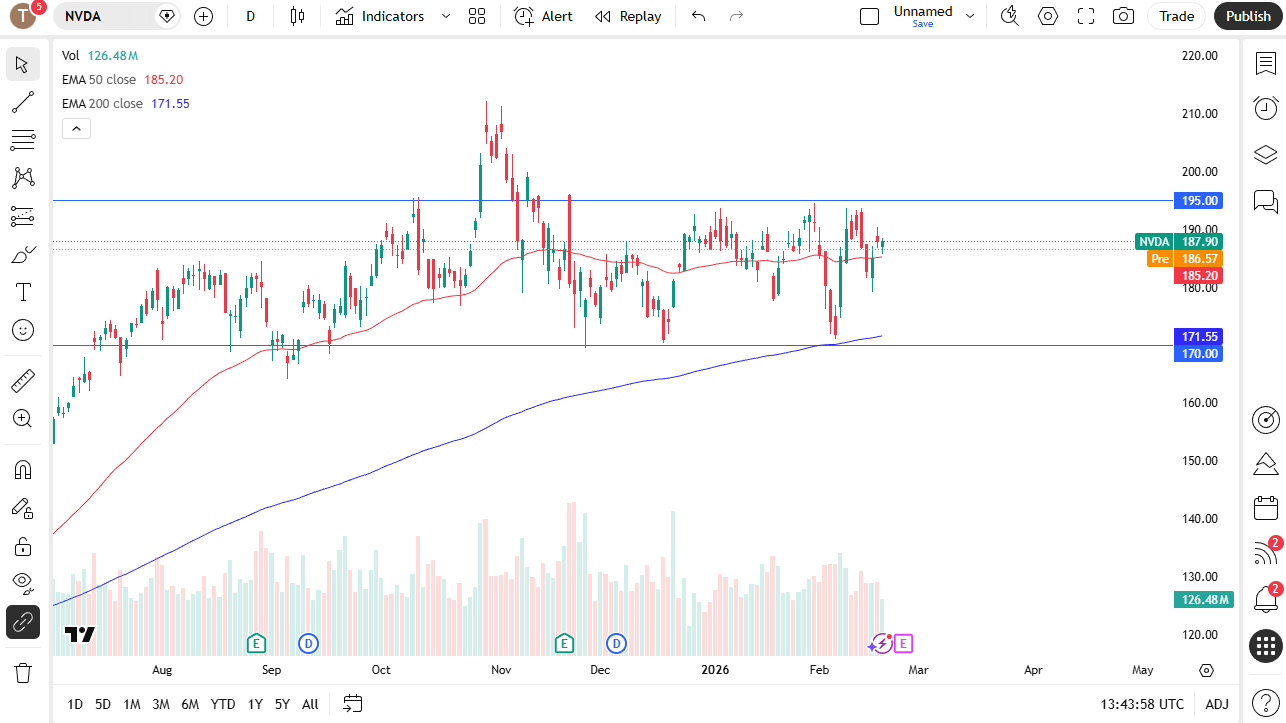
Task: Select the All time range
Action: coord(310,704)
